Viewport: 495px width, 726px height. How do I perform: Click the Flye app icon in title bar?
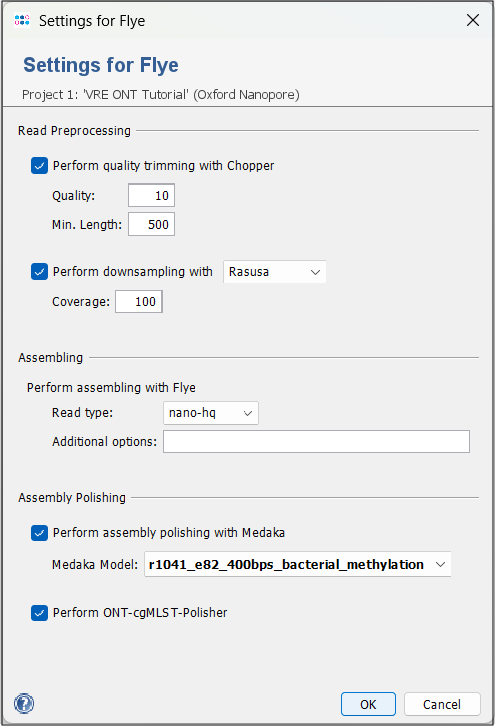22,20
